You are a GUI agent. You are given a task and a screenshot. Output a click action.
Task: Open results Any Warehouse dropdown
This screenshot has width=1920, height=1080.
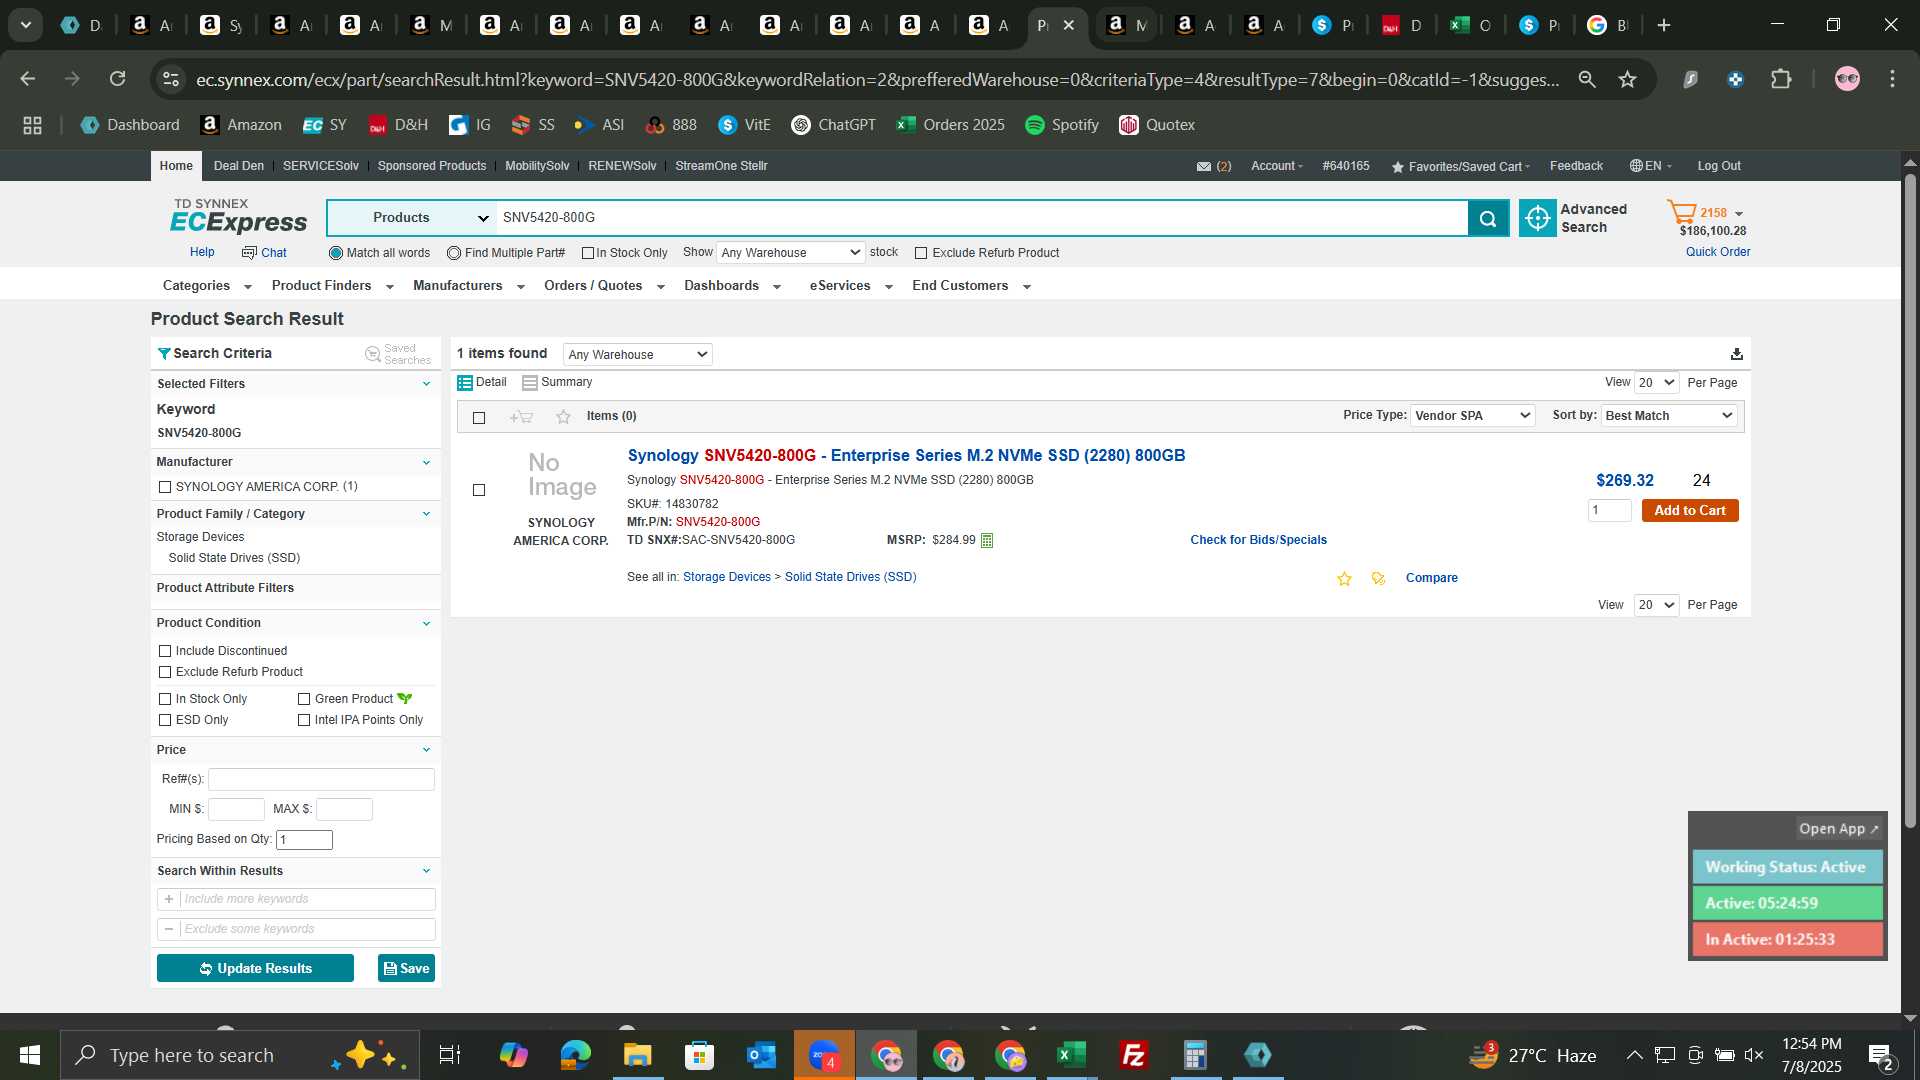click(x=638, y=354)
